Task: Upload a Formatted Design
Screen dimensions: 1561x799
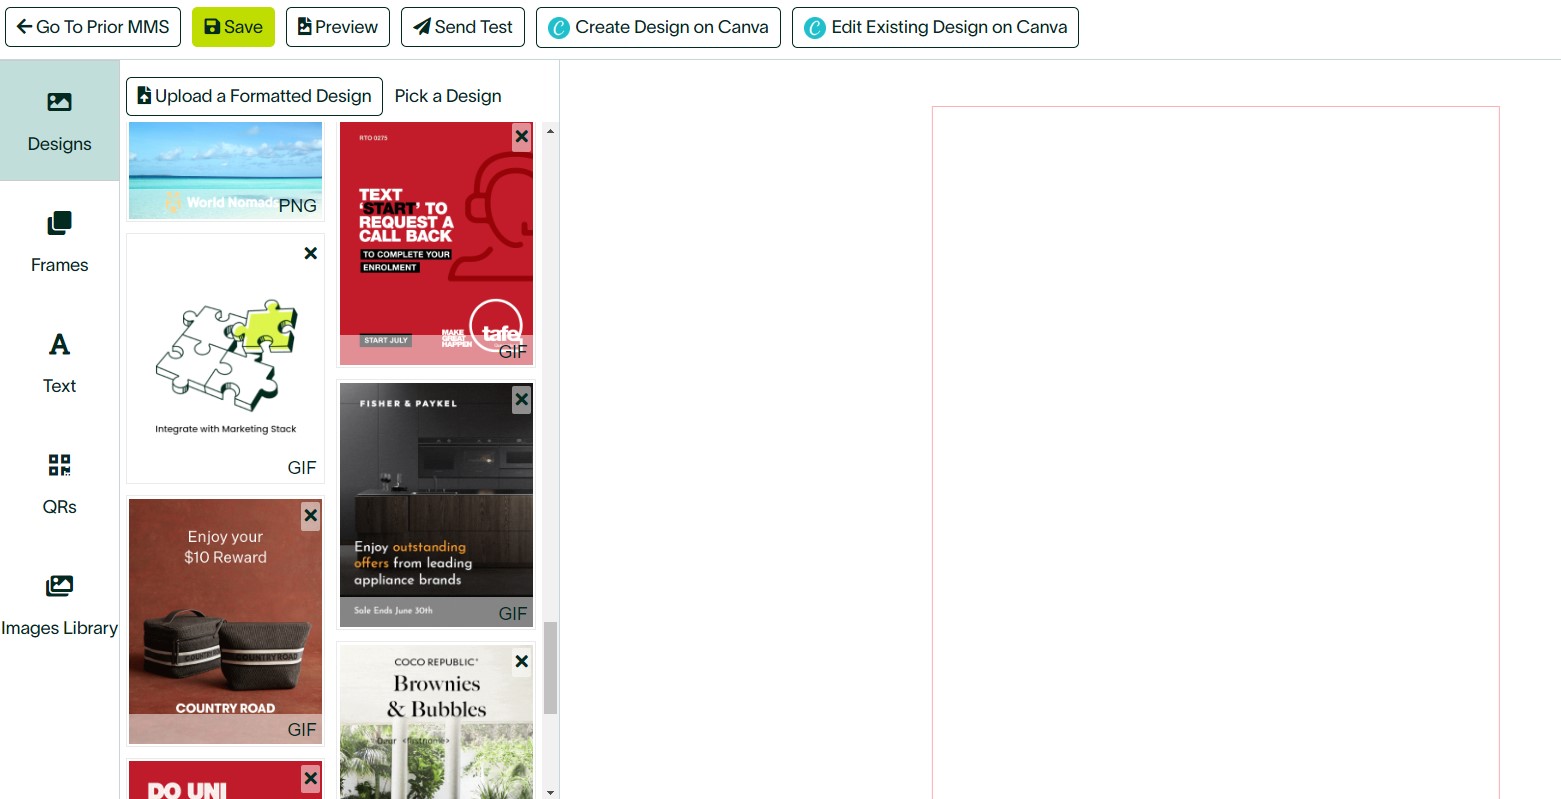Action: click(x=254, y=96)
